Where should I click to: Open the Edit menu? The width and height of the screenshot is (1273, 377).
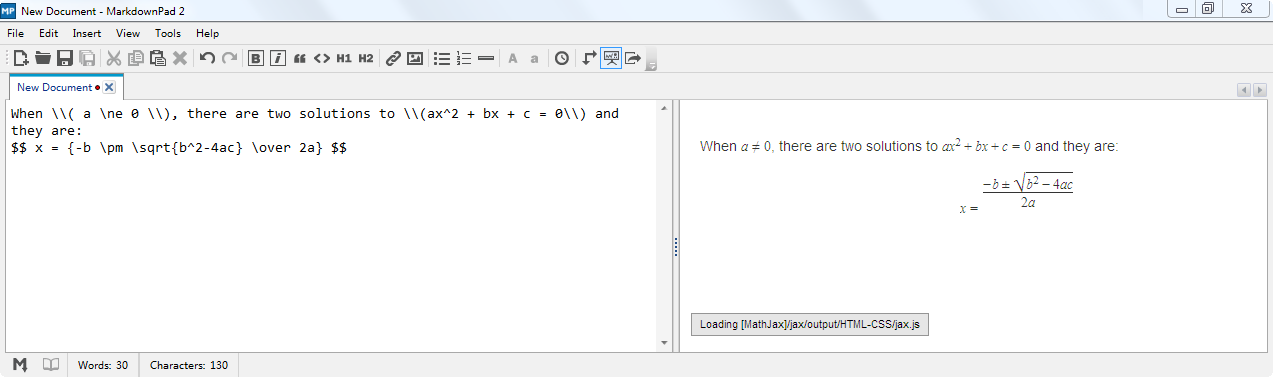pos(49,33)
